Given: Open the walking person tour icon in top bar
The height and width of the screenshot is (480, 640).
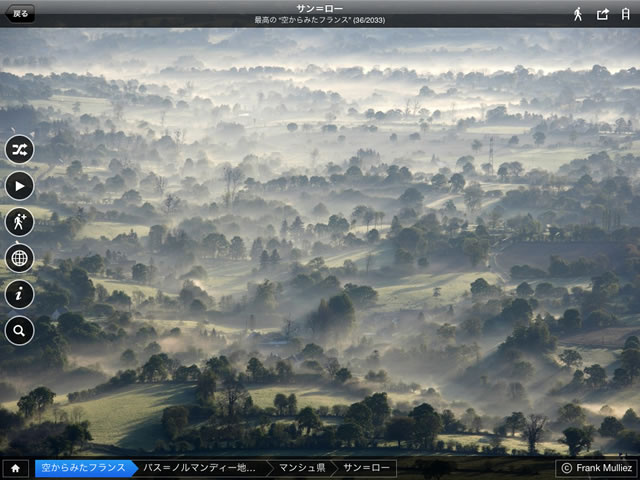Looking at the screenshot, I should coord(578,14).
